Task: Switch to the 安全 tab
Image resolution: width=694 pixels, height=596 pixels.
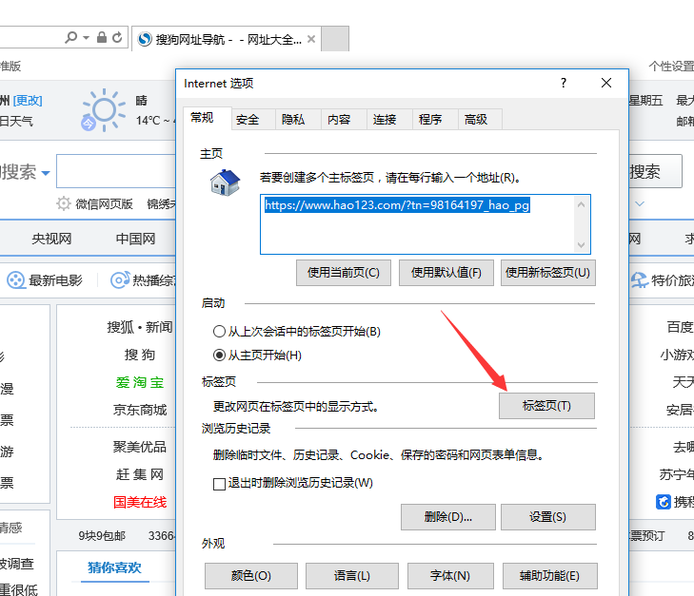Action: tap(247, 120)
